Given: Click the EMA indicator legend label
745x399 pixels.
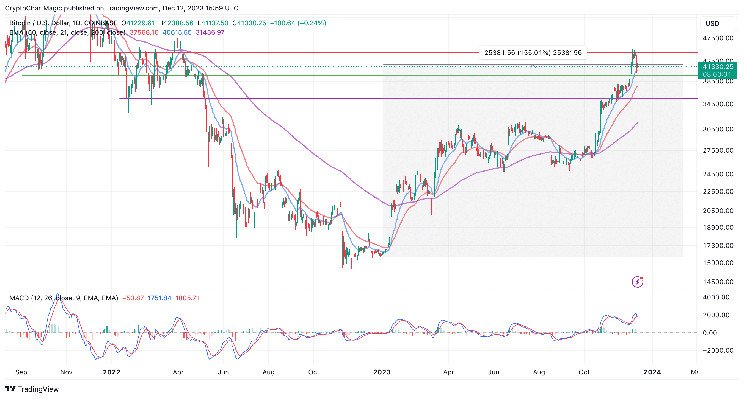Looking at the screenshot, I should pyautogui.click(x=67, y=32).
